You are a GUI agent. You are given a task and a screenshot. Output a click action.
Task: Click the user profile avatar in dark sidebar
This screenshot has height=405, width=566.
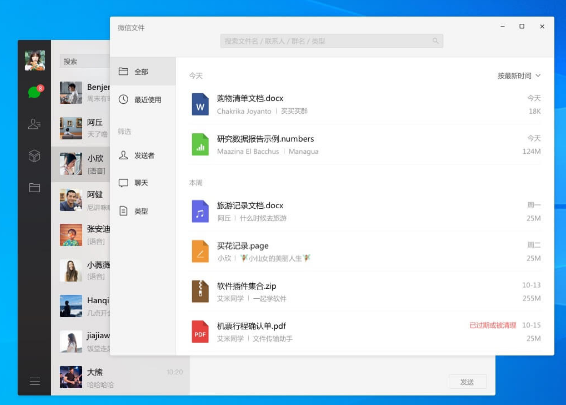[x=35, y=60]
